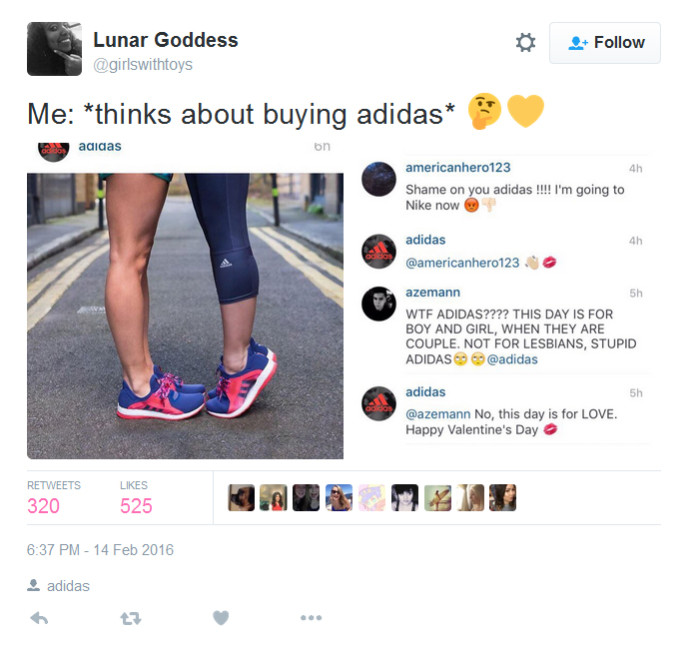
Task: Click the blue-background liker avatar
Action: pyautogui.click(x=339, y=497)
